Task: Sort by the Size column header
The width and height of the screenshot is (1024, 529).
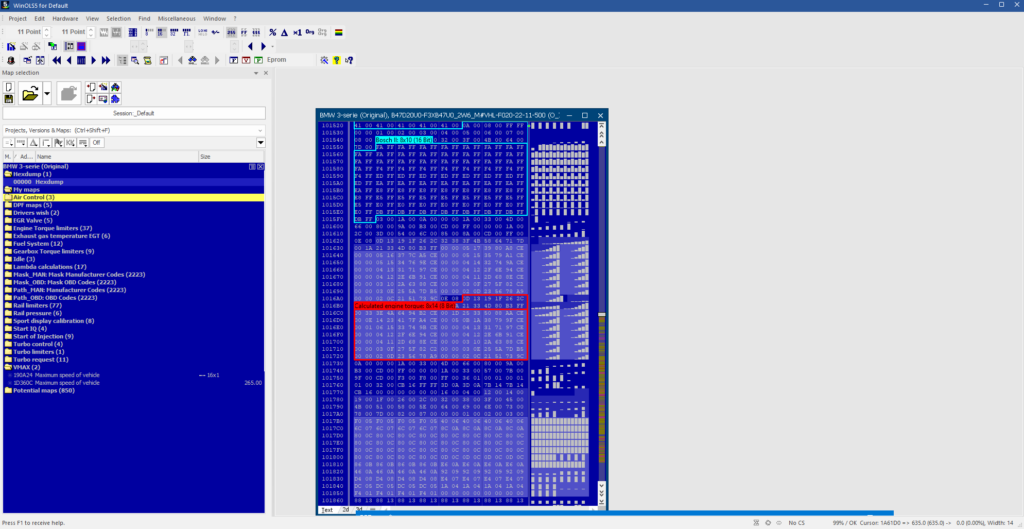Action: pyautogui.click(x=231, y=157)
